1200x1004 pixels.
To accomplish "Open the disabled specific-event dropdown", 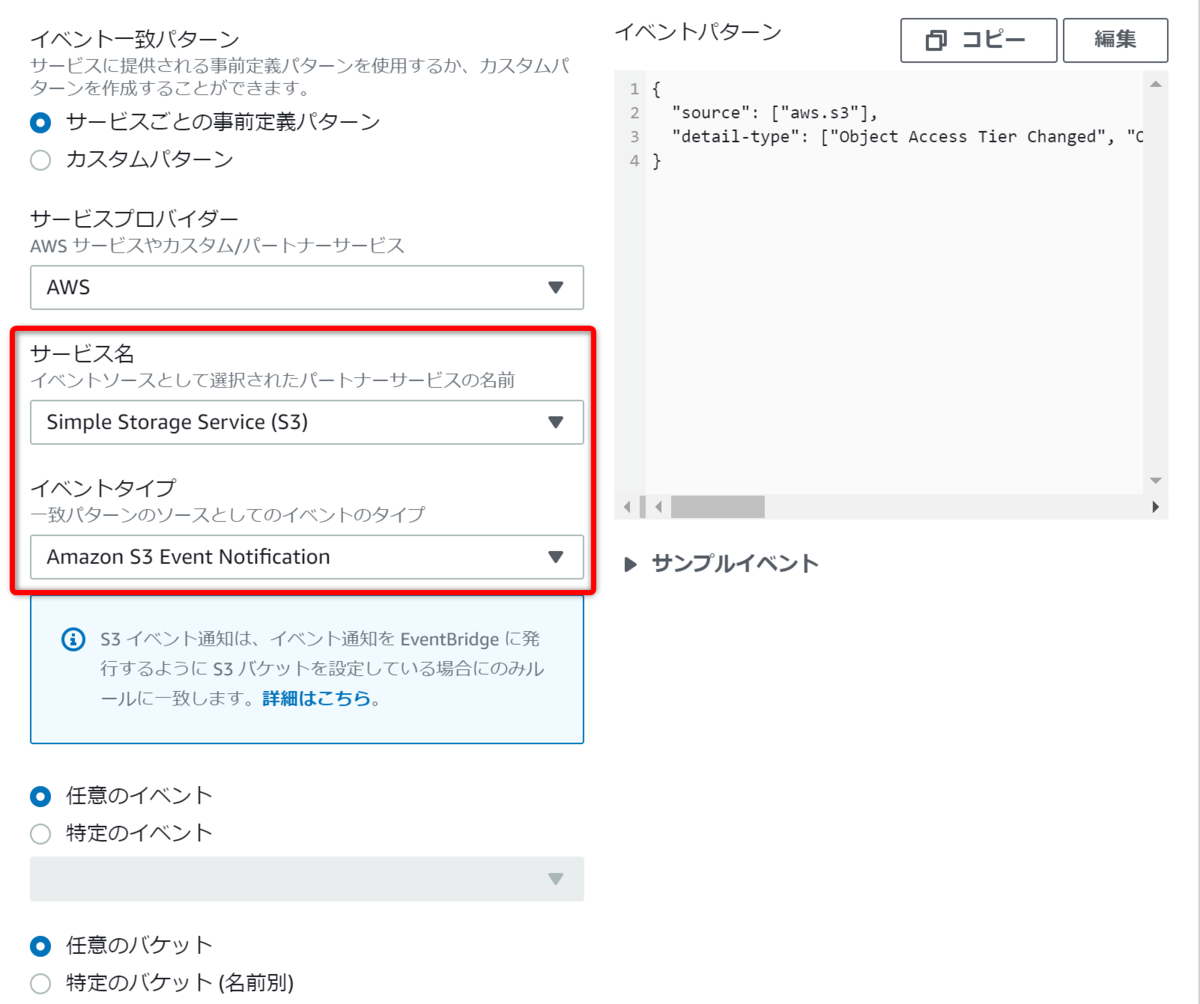I will point(307,879).
